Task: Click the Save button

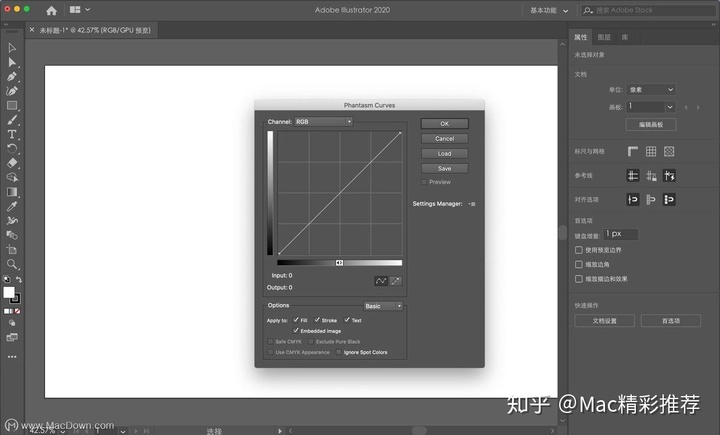Action: [x=444, y=169]
